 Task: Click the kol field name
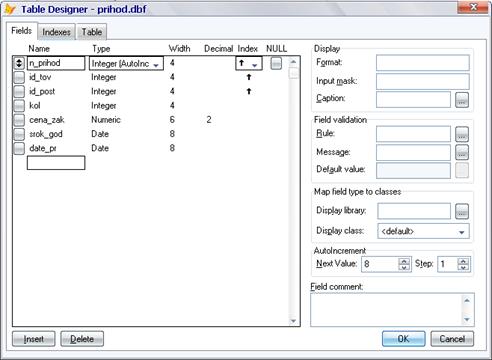coord(35,106)
